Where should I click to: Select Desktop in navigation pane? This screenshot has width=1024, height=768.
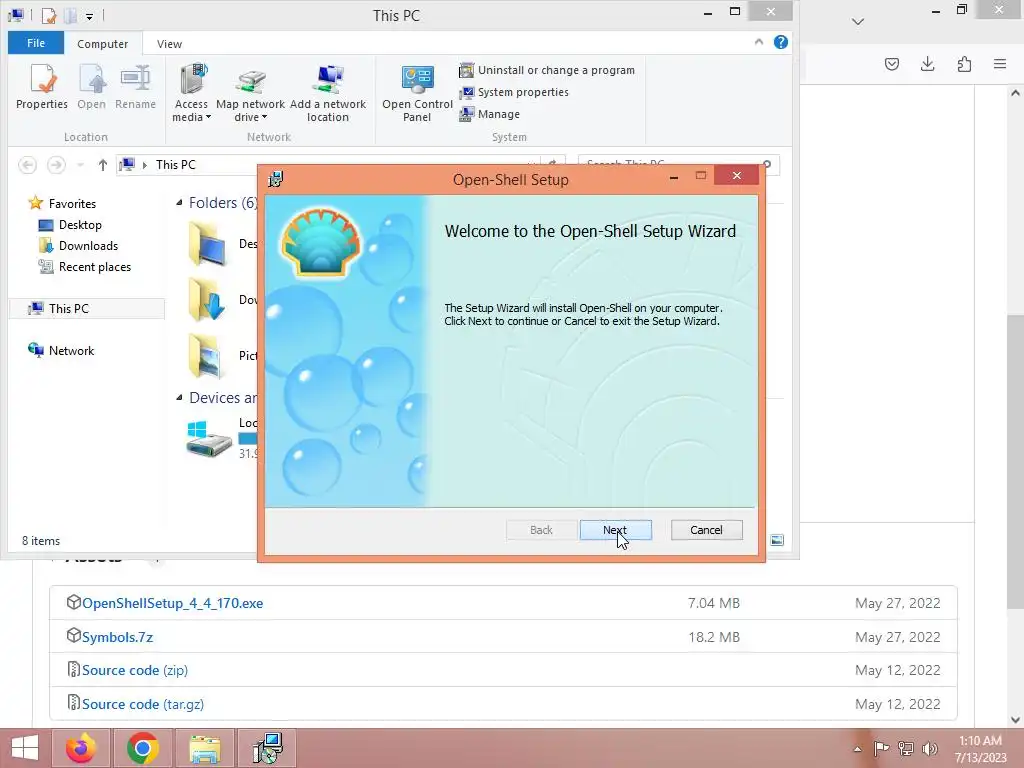point(71,225)
